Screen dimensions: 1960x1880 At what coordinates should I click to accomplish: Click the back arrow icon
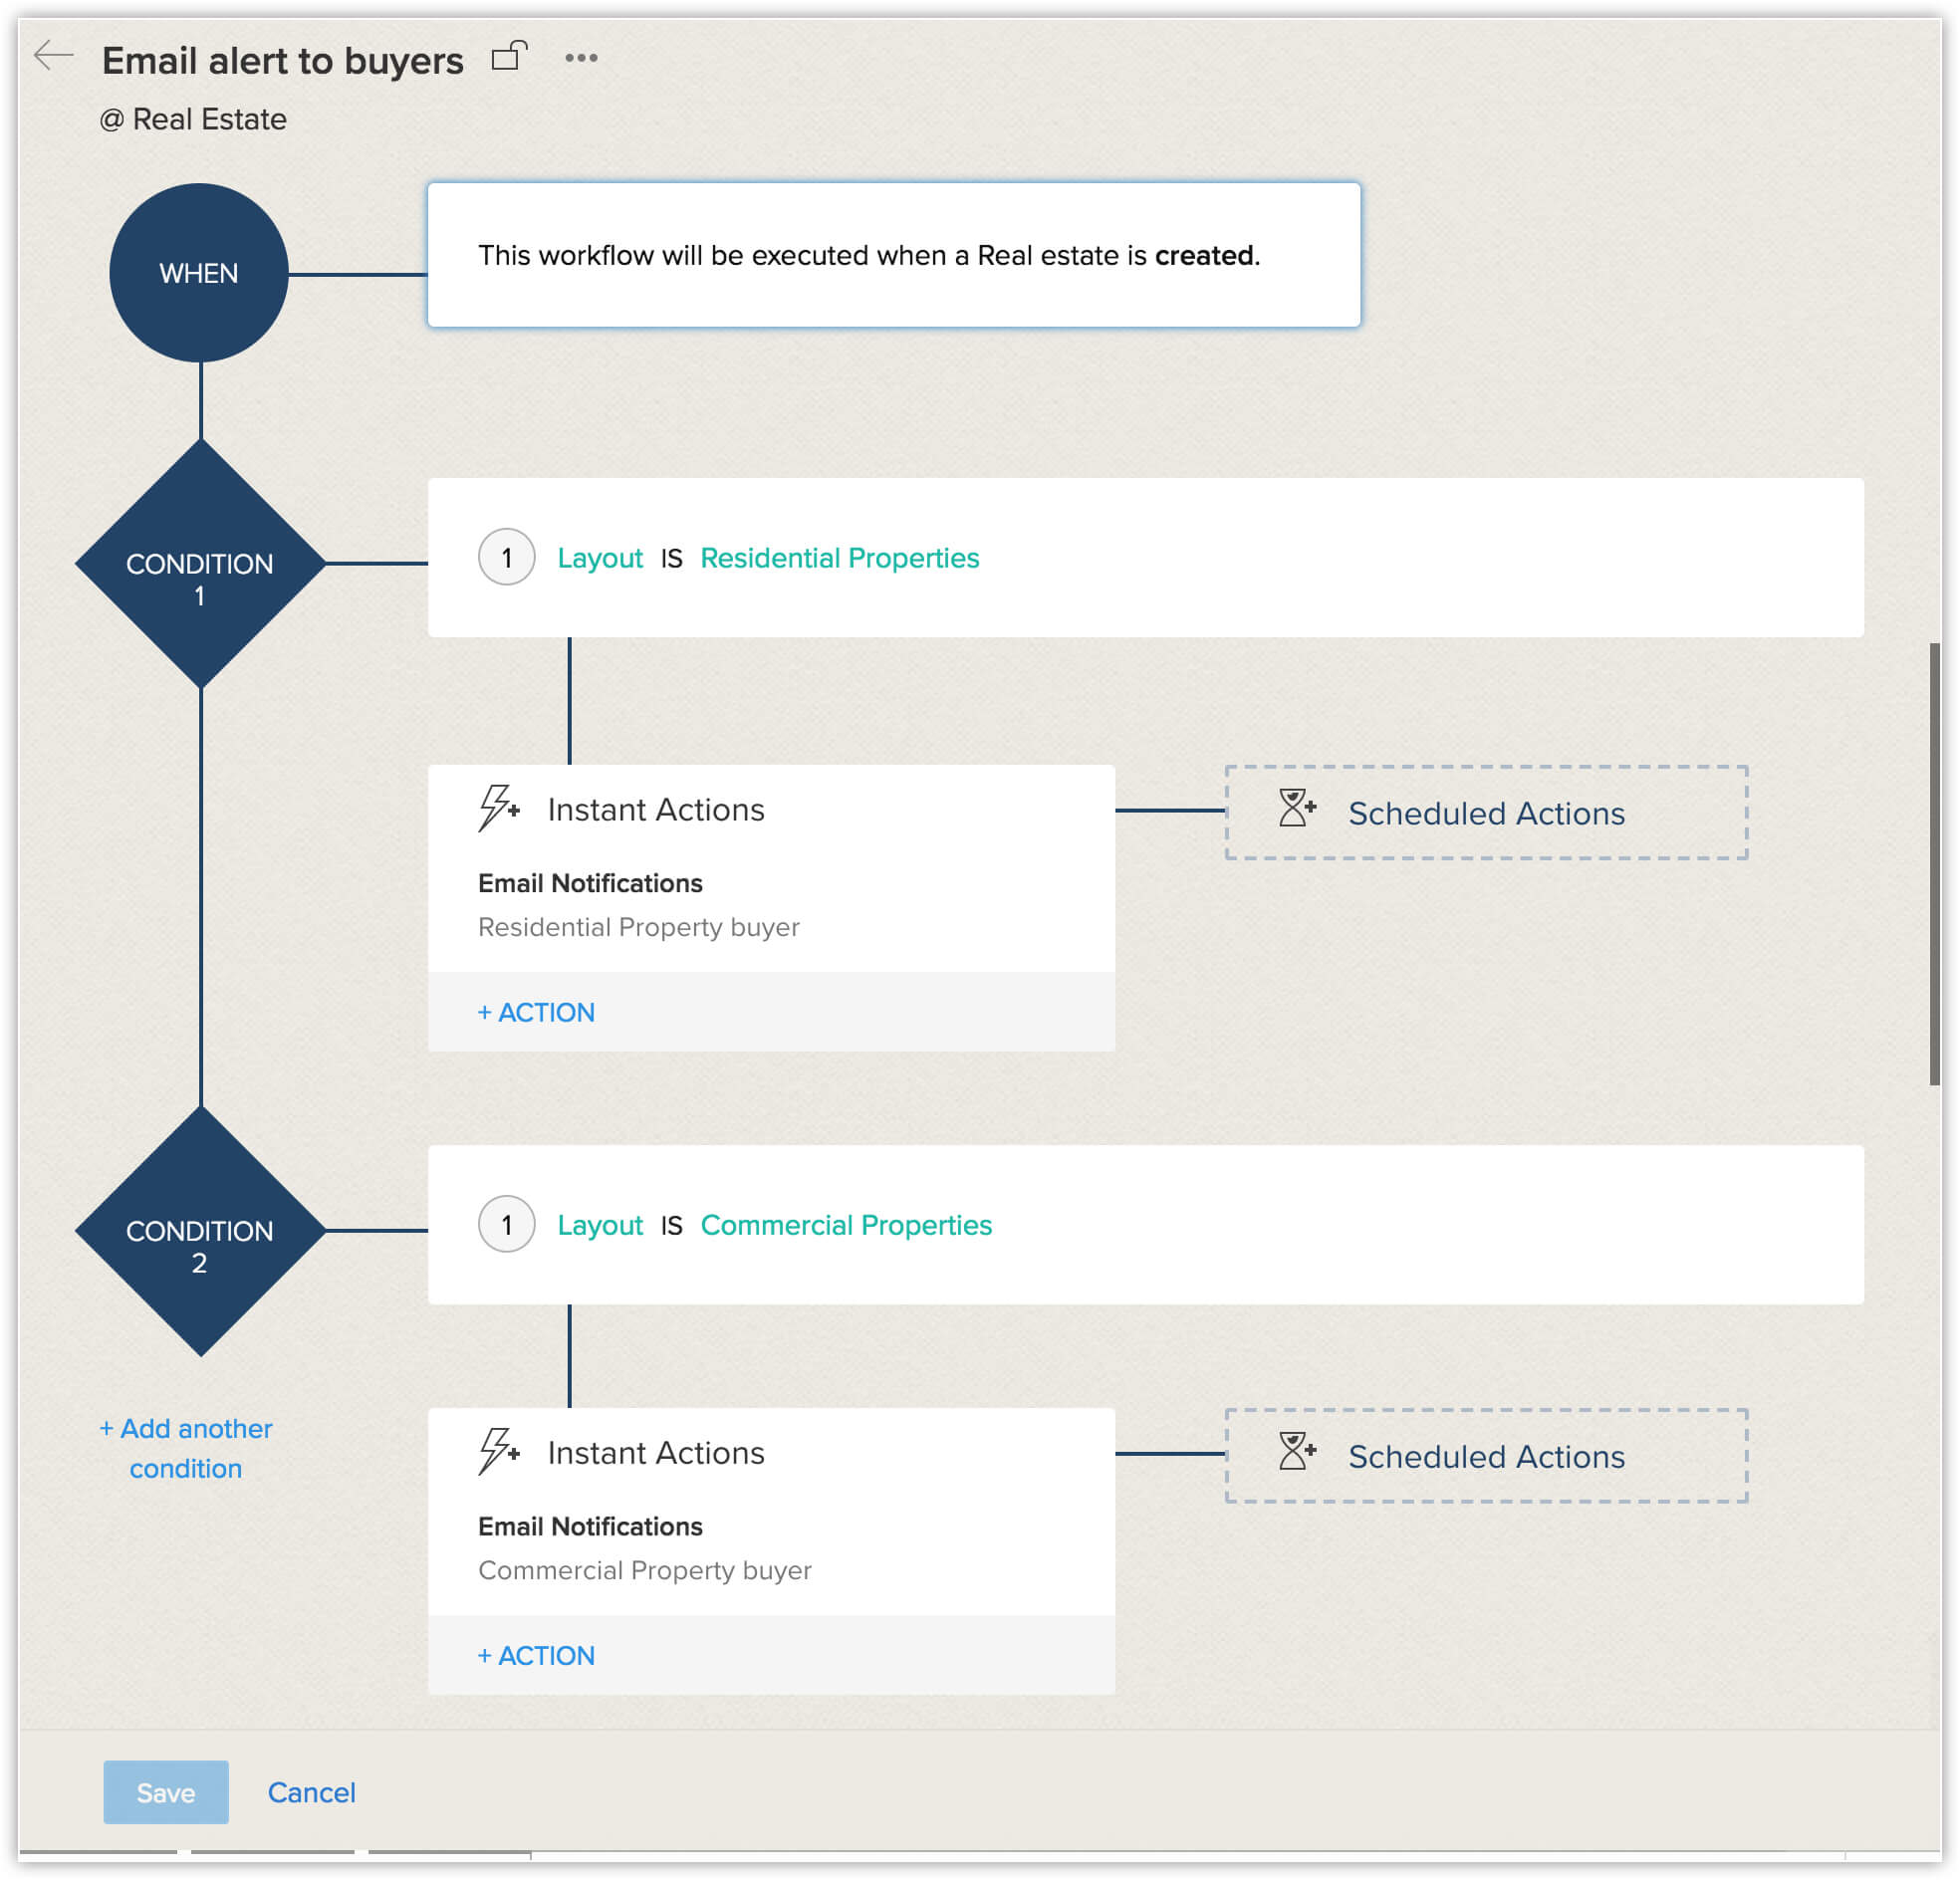[53, 55]
